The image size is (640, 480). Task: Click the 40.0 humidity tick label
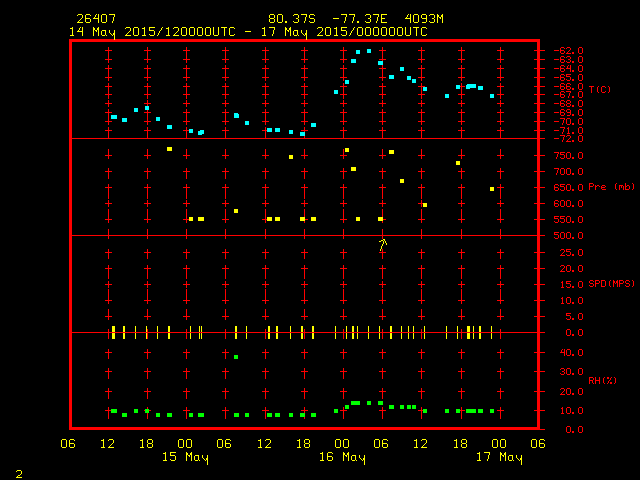[571, 353]
